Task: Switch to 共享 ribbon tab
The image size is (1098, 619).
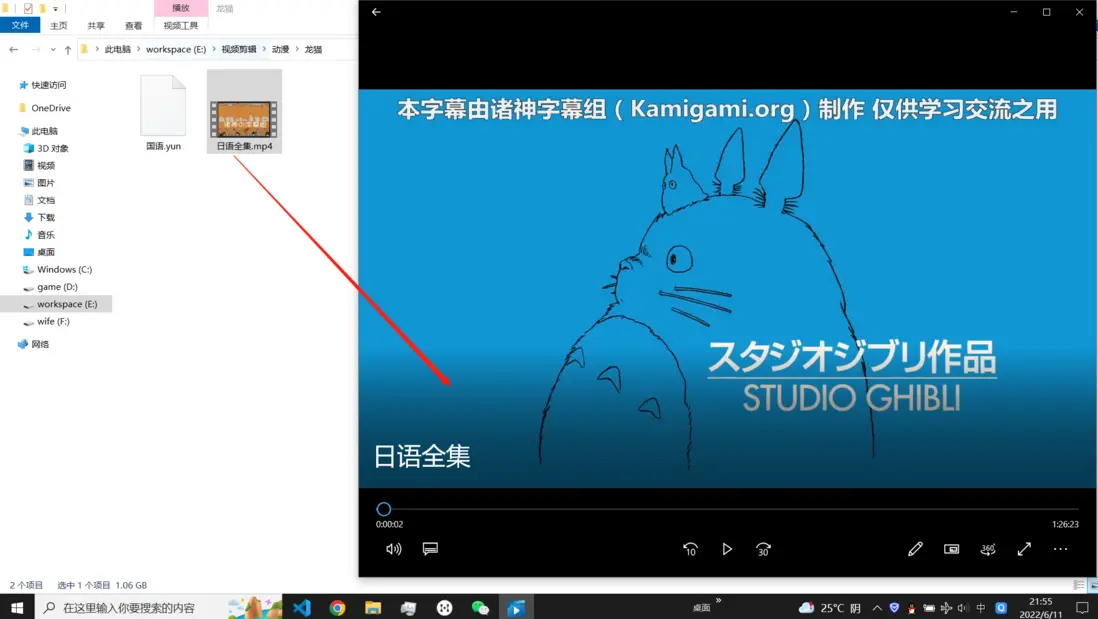Action: click(x=96, y=25)
